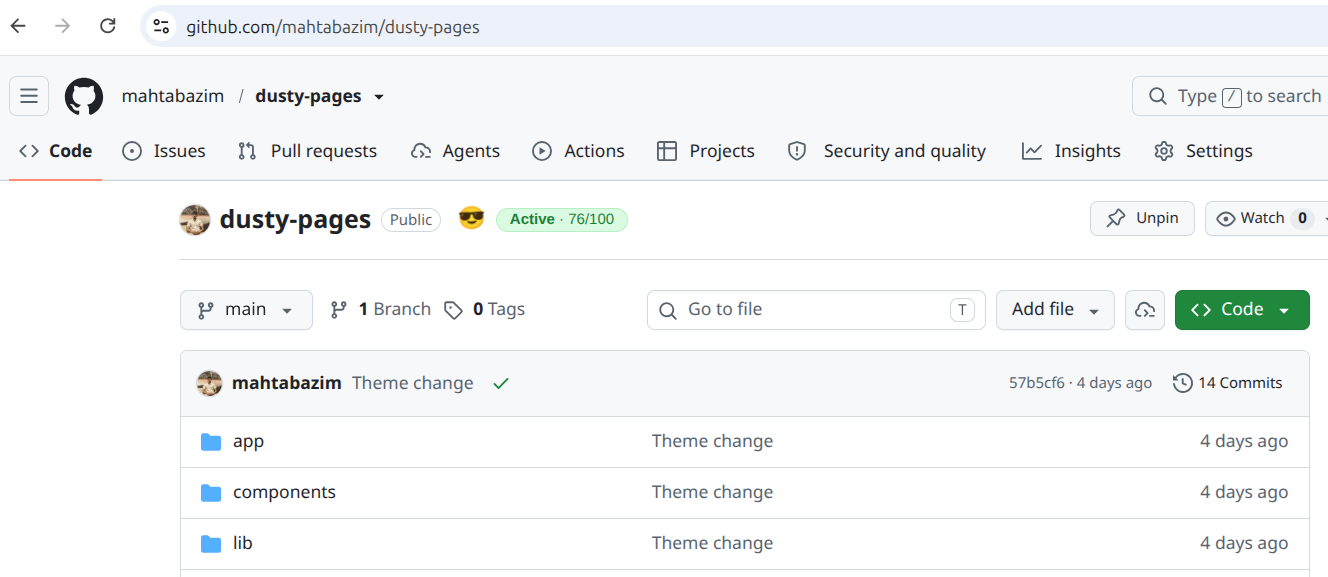
Task: Click the folder icon for lib
Action: click(x=210, y=544)
